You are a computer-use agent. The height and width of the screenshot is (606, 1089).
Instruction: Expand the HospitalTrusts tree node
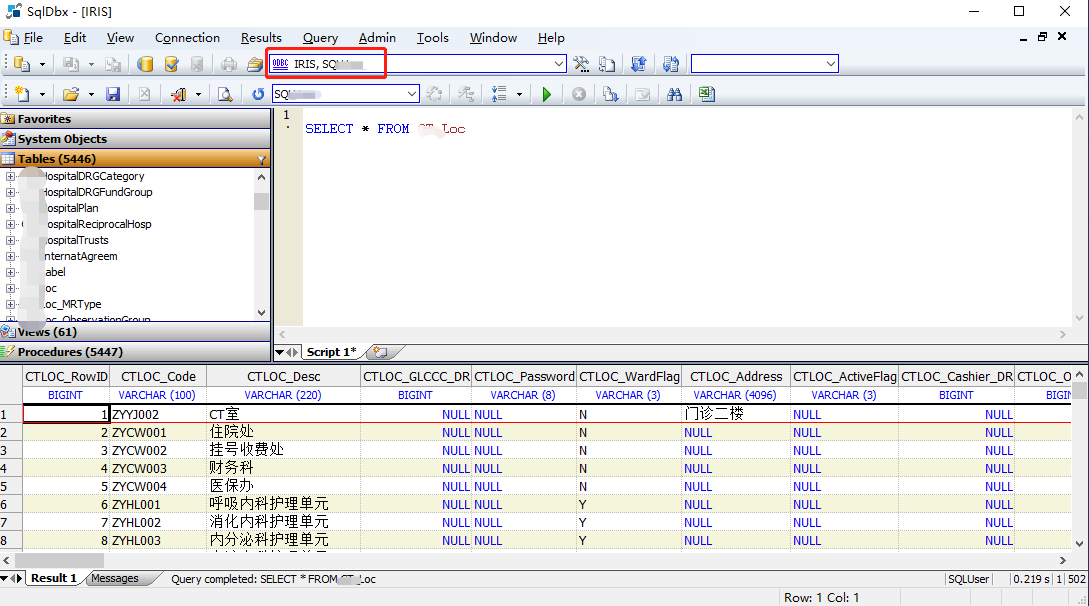click(x=10, y=240)
